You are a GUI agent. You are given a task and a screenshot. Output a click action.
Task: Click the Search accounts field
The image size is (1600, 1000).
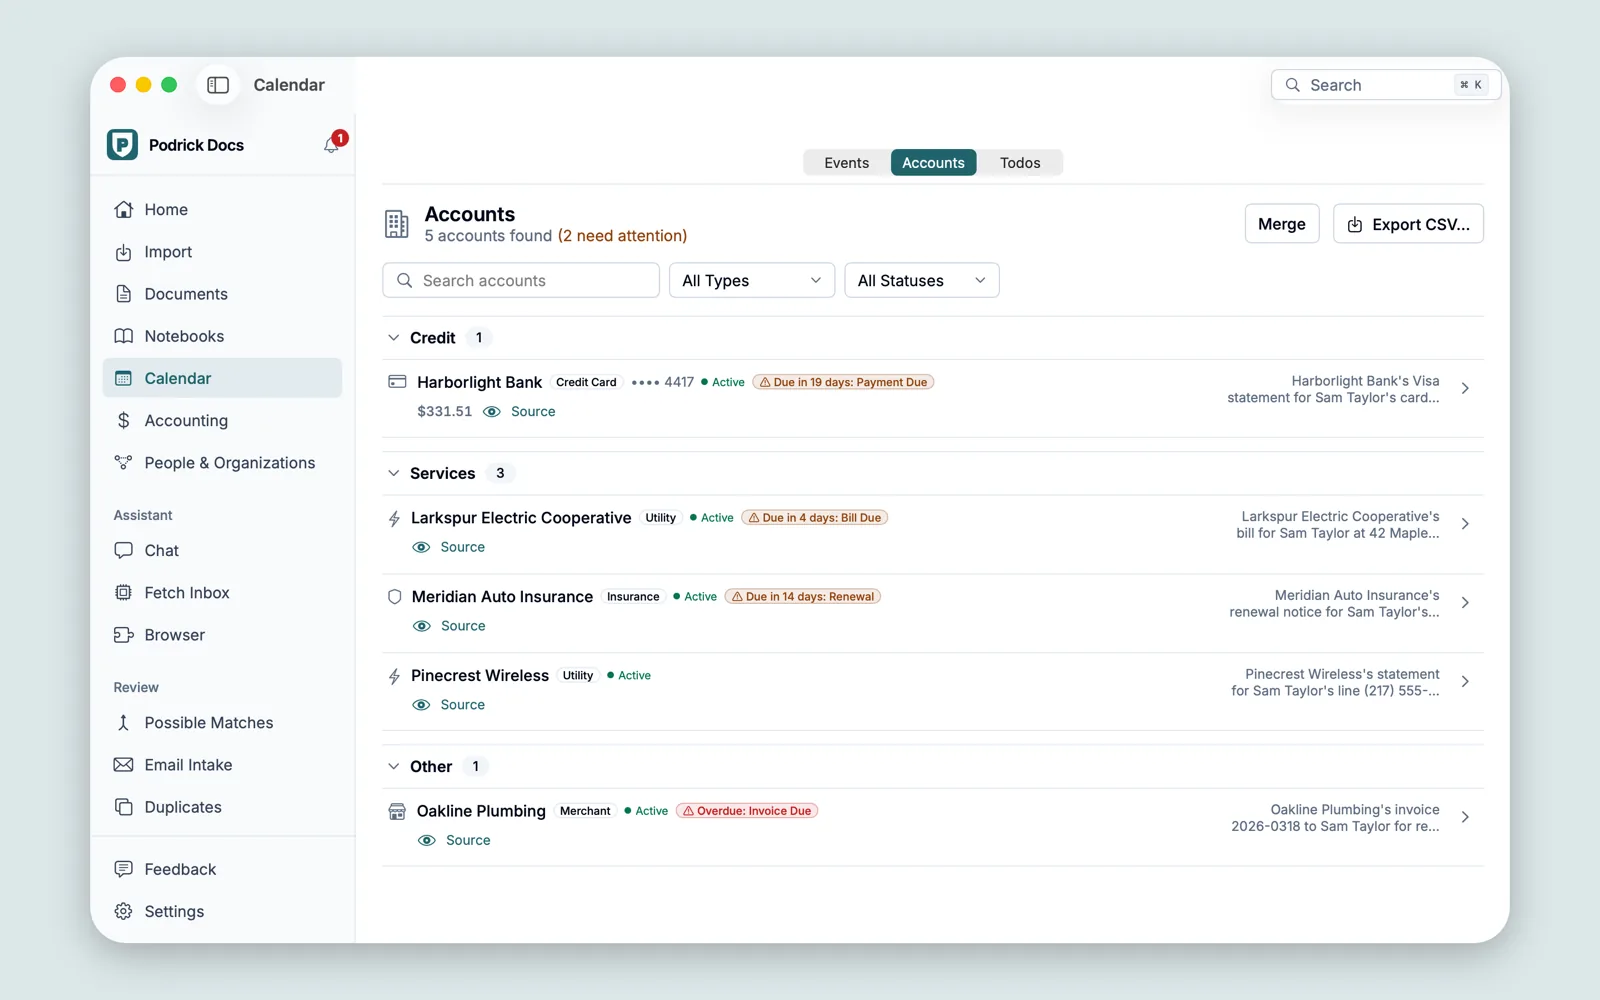521,281
